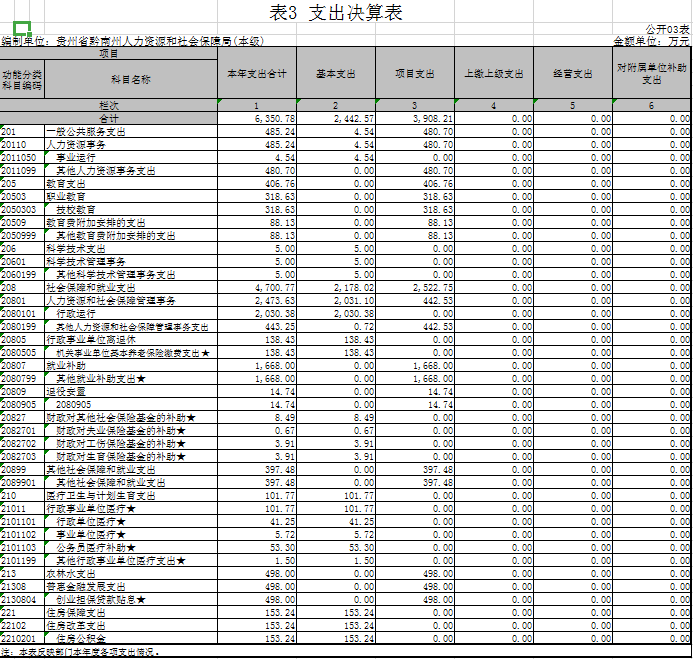Viewport: 693px width, 659px height.
Task: Select '其他就业补助支出★' cell
Action: [x=131, y=378]
